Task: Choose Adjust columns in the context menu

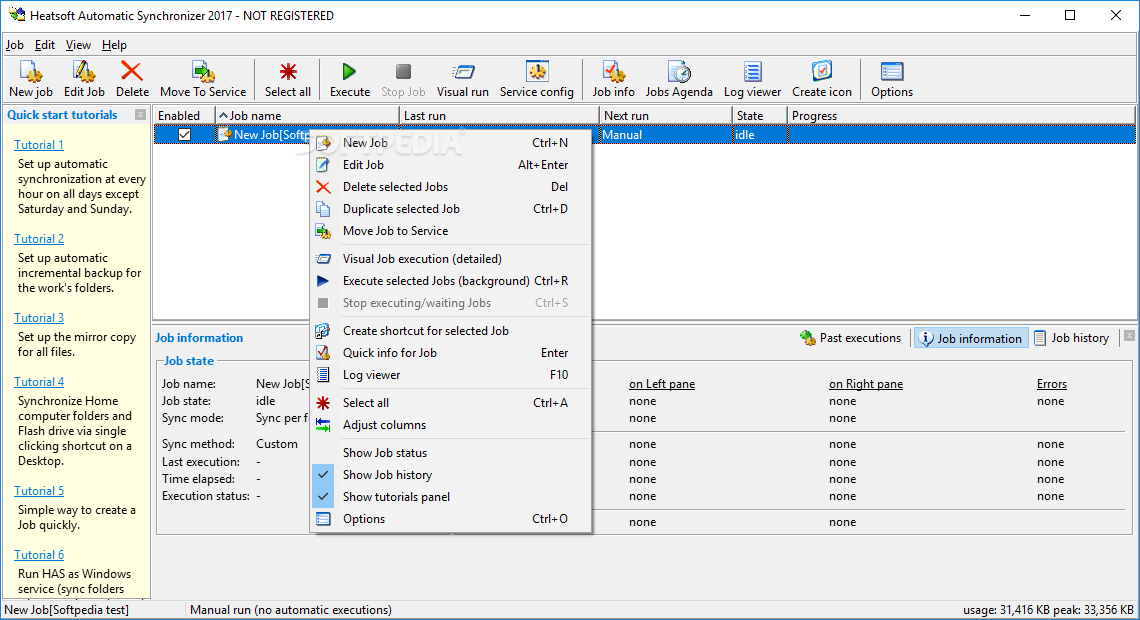Action: 451,424
